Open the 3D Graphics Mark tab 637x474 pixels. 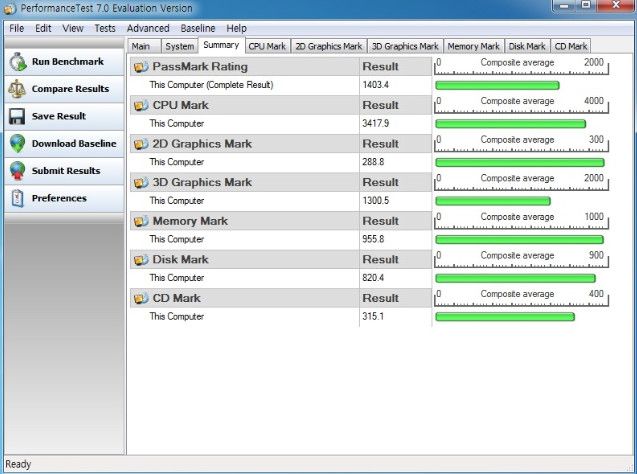click(405, 46)
